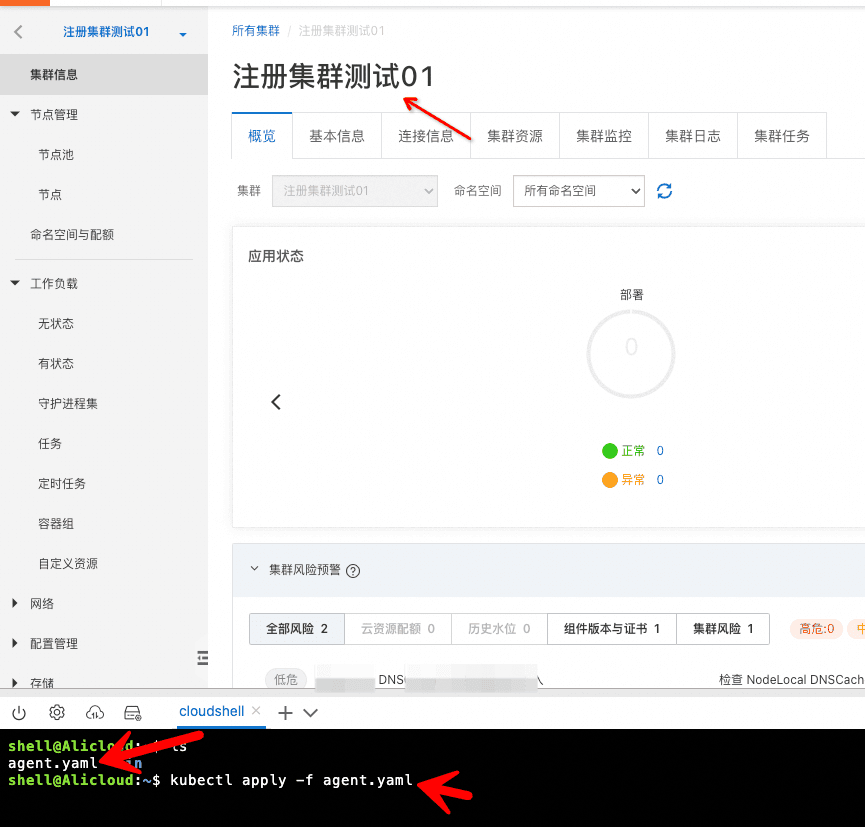This screenshot has height=827, width=865.
Task: Add a new Cloud Shell tab
Action: 285,712
